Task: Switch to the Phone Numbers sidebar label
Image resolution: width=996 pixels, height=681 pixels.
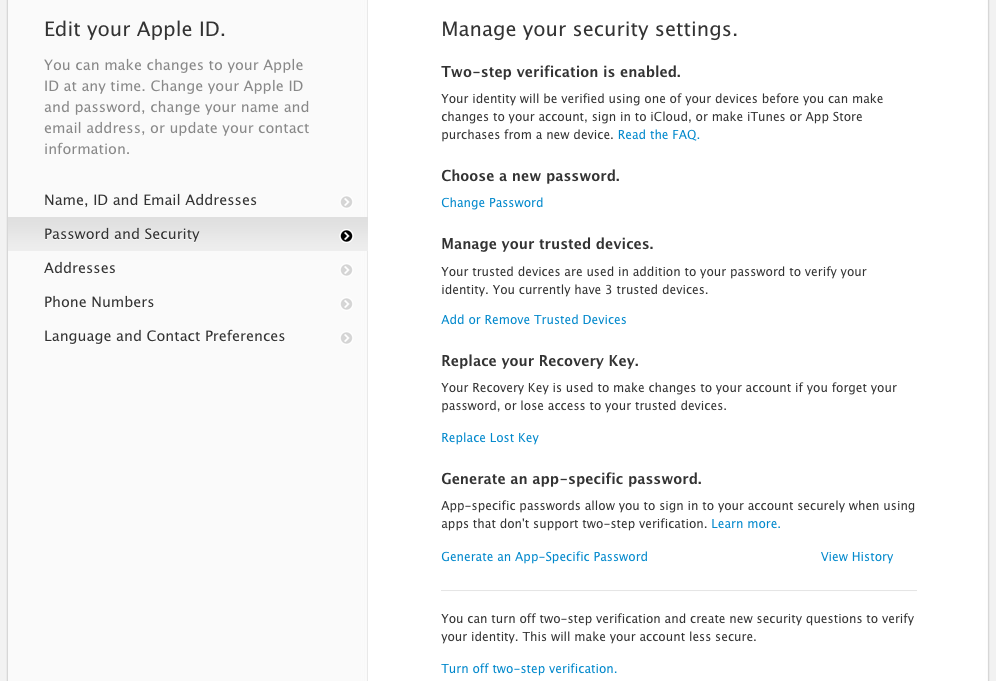Action: coord(99,302)
